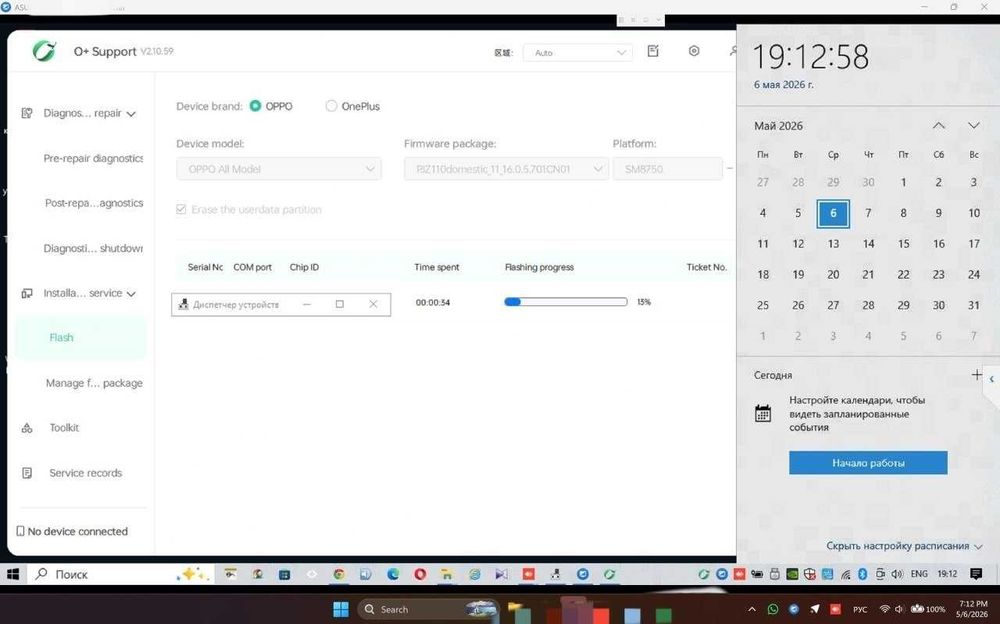Open Post-repair diagnostics item
Viewport: 1000px width, 624px height.
tap(94, 203)
